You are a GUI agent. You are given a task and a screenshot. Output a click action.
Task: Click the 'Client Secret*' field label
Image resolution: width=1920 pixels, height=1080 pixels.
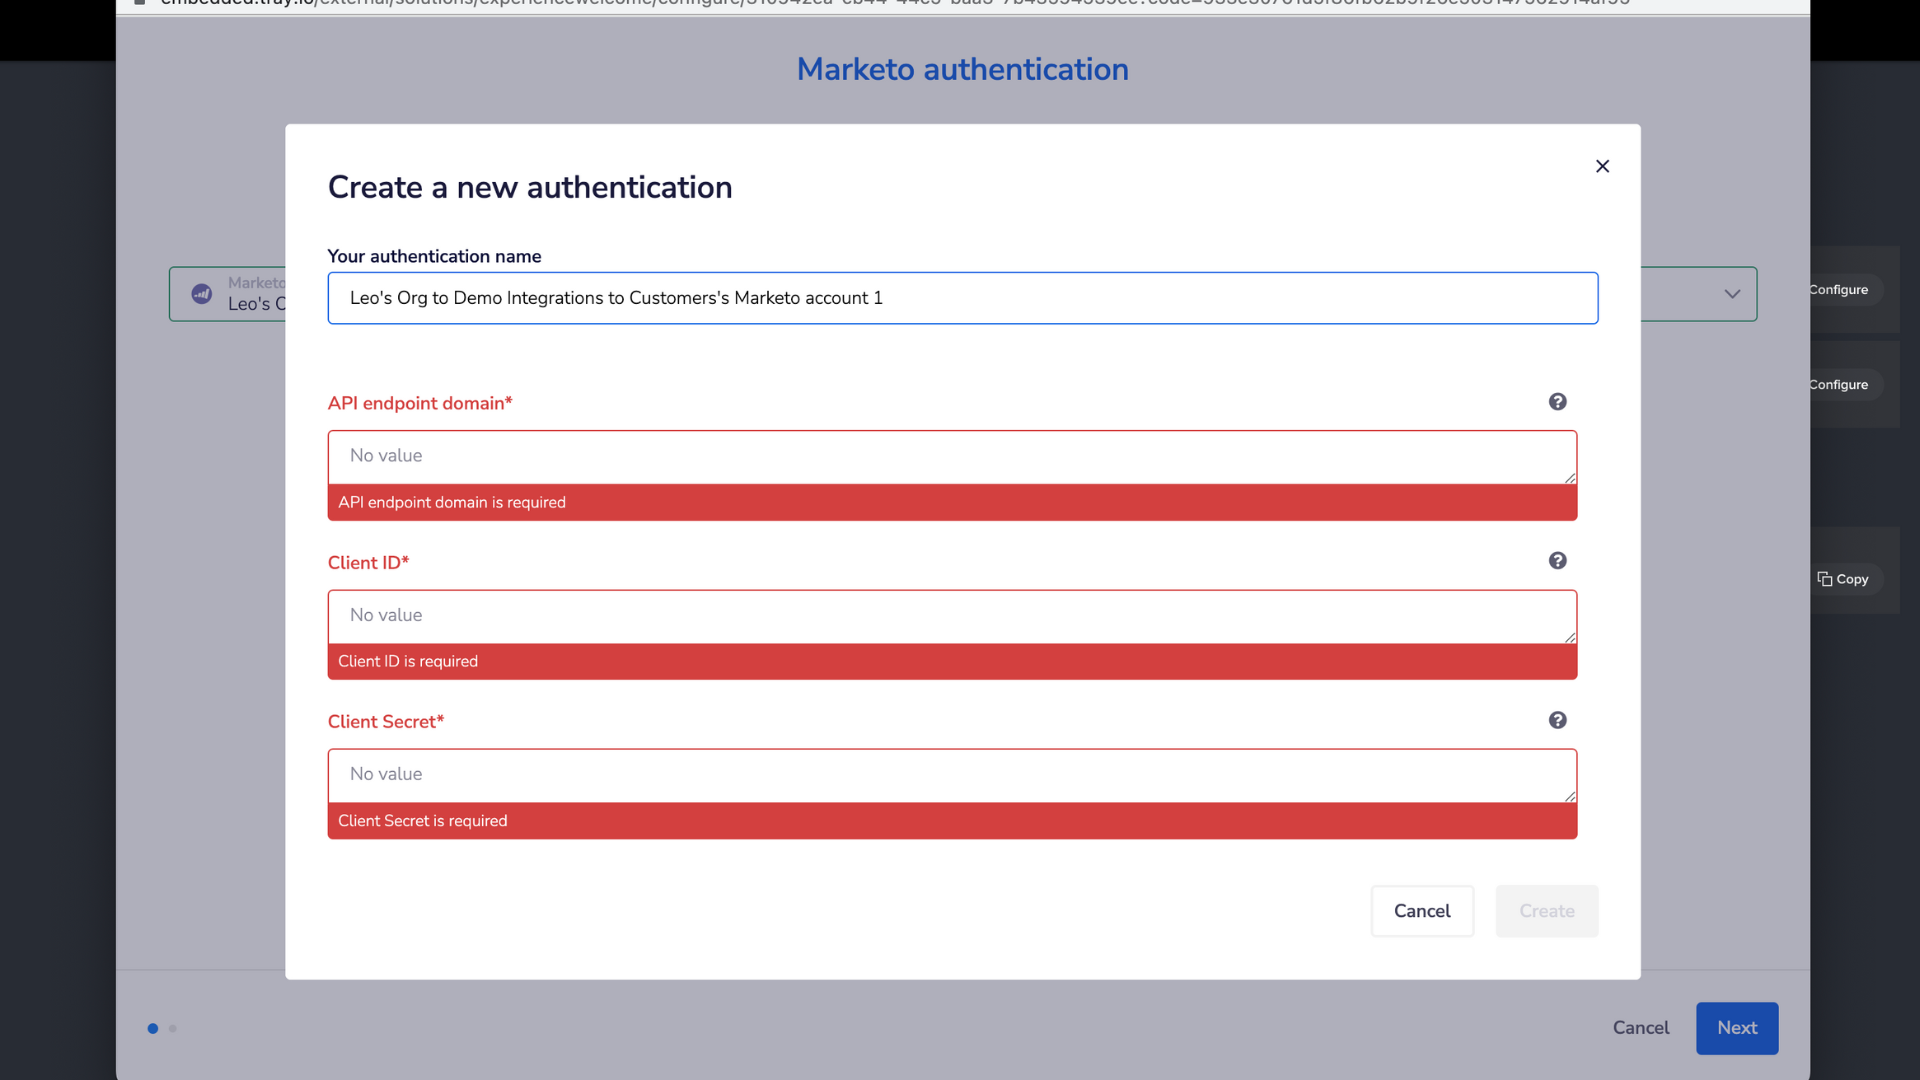point(386,722)
